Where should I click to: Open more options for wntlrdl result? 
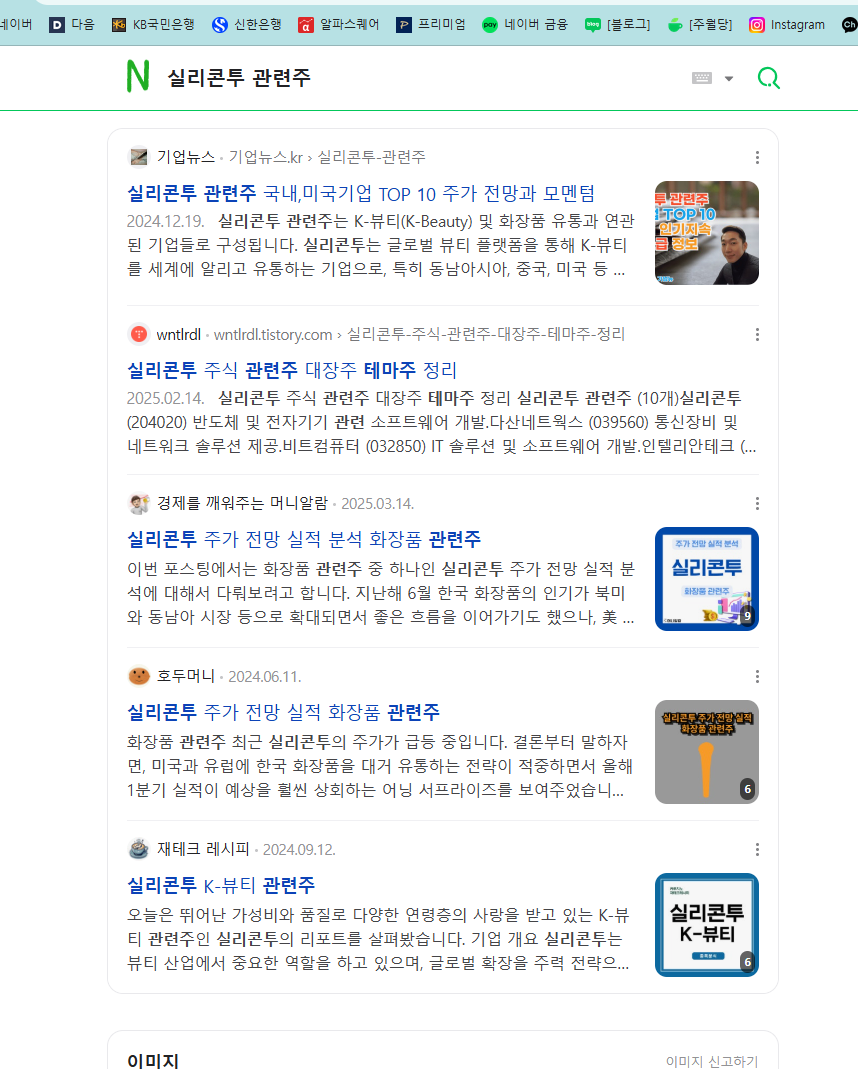click(757, 334)
